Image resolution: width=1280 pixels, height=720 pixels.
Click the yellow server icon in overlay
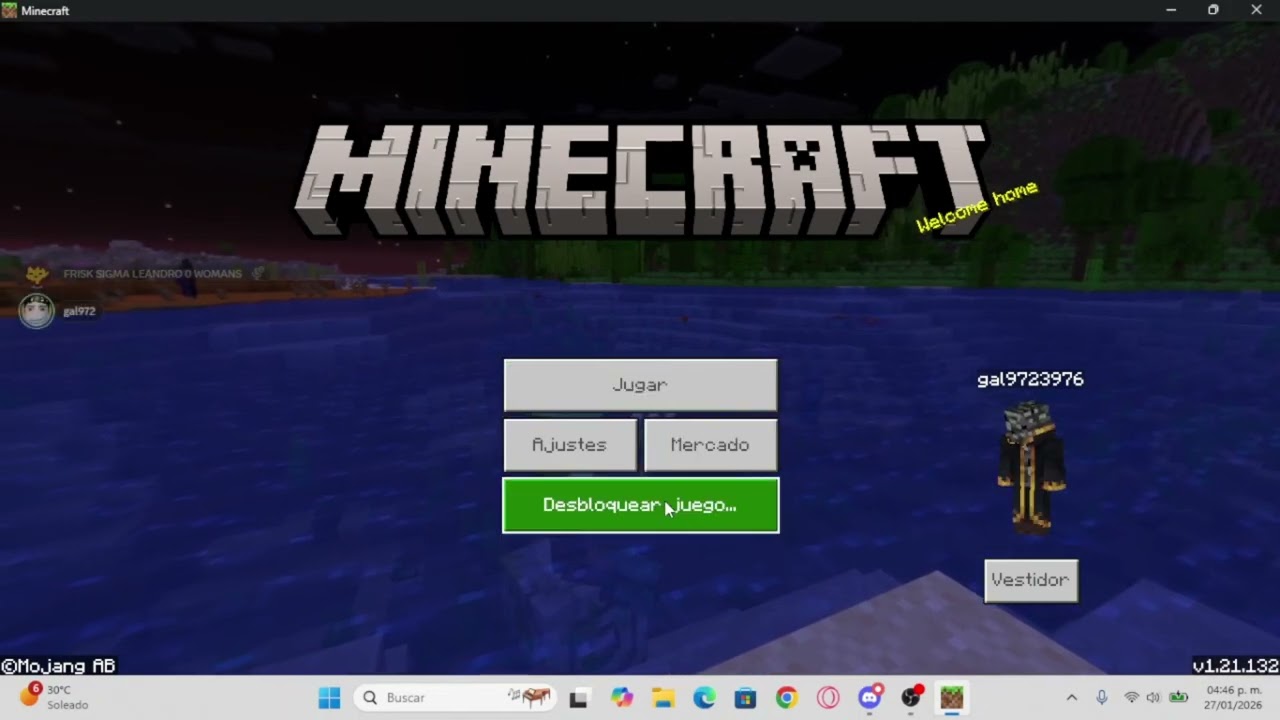click(37, 273)
